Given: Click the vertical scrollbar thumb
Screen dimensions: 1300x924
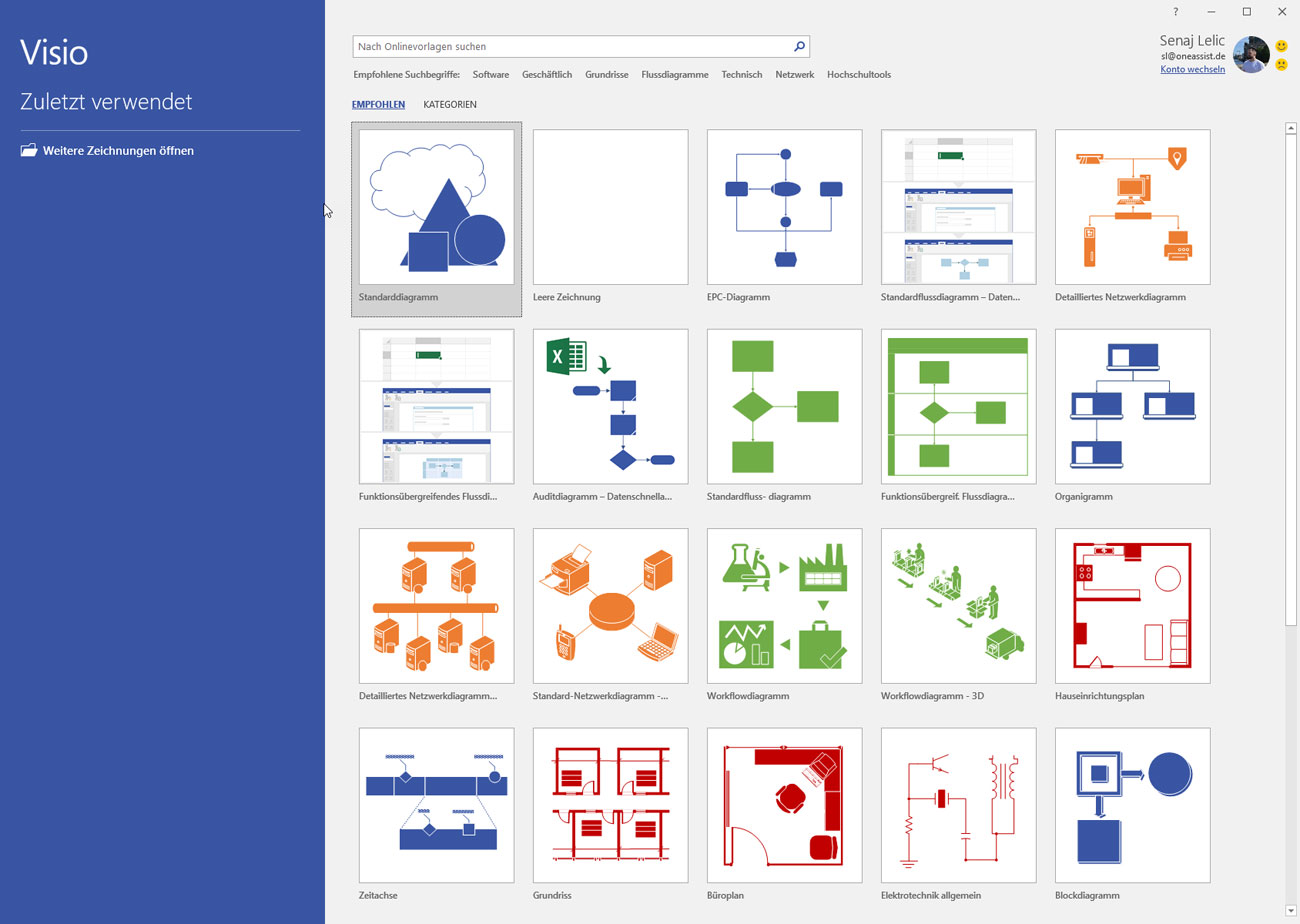Looking at the screenshot, I should tap(1291, 380).
